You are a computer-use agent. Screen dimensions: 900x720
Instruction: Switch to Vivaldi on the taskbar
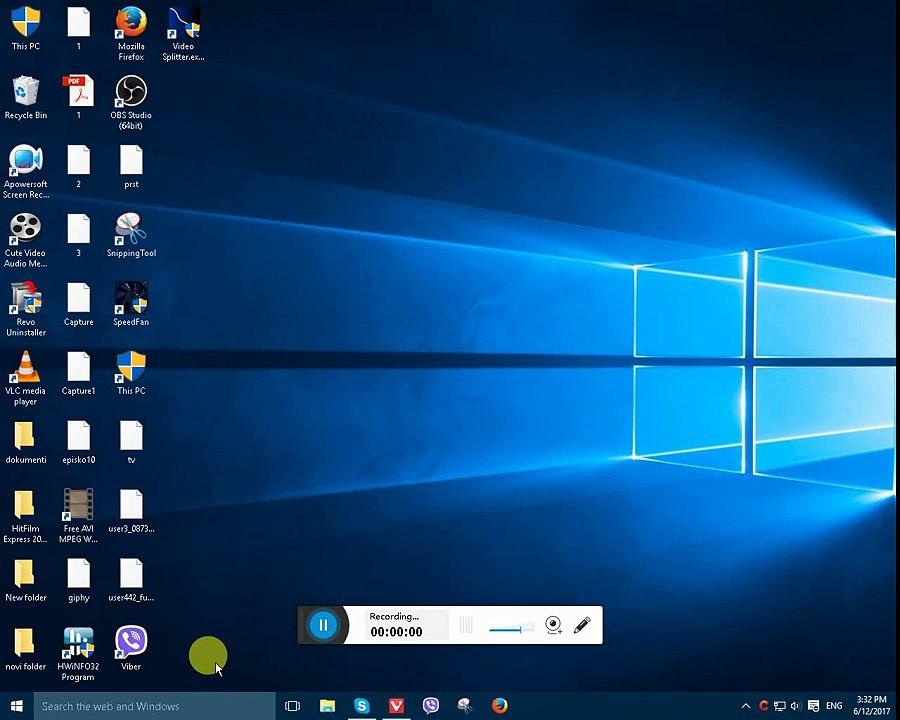tap(396, 706)
